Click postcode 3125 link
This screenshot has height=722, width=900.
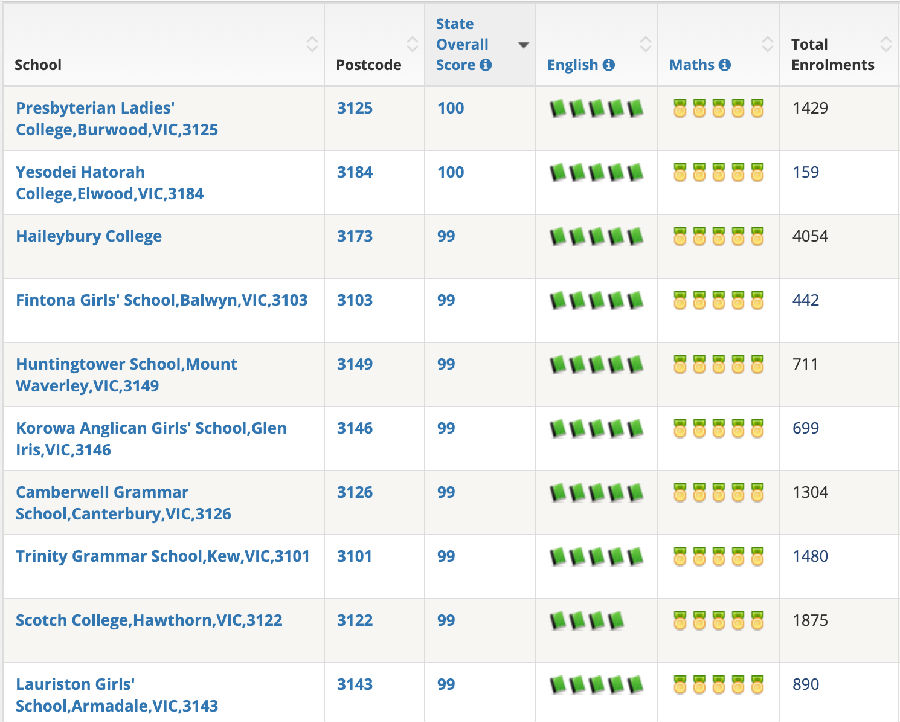[x=355, y=108]
